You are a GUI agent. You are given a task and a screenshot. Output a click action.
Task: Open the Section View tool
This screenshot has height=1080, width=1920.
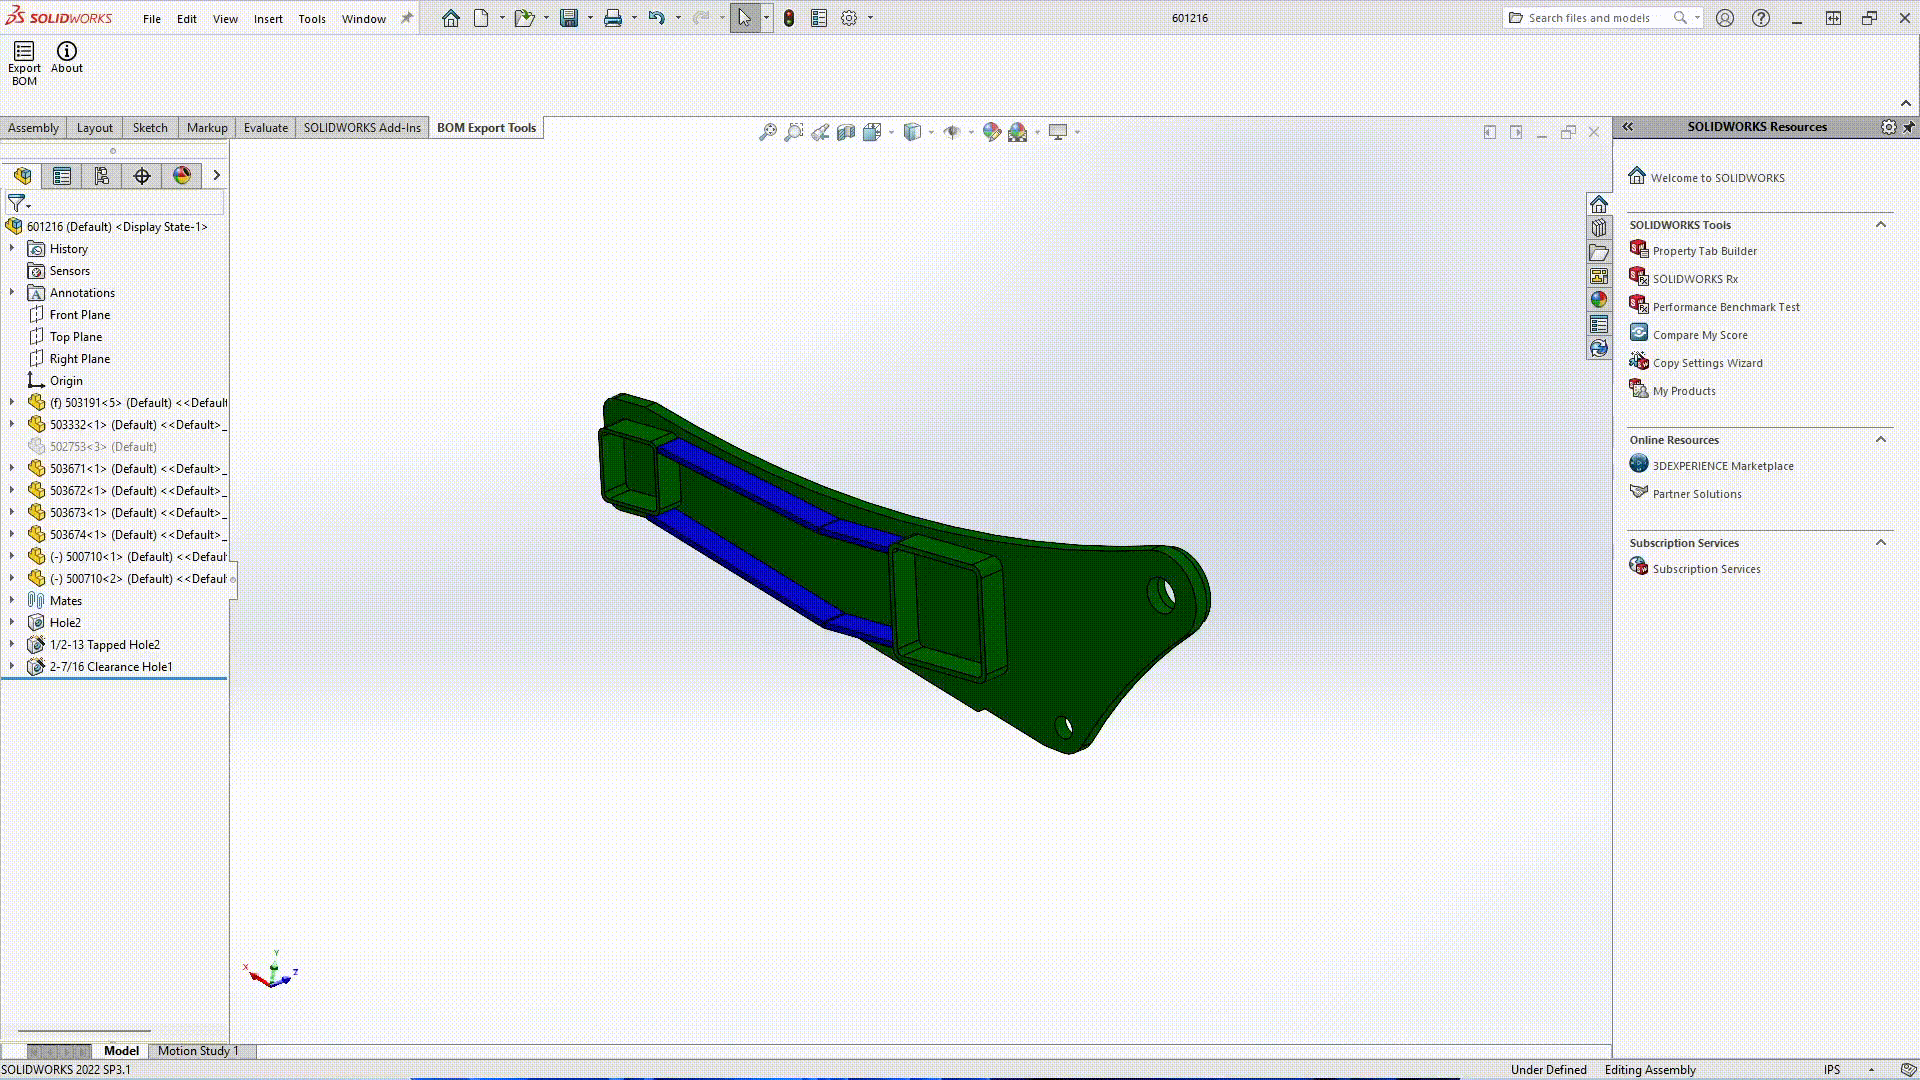(846, 131)
